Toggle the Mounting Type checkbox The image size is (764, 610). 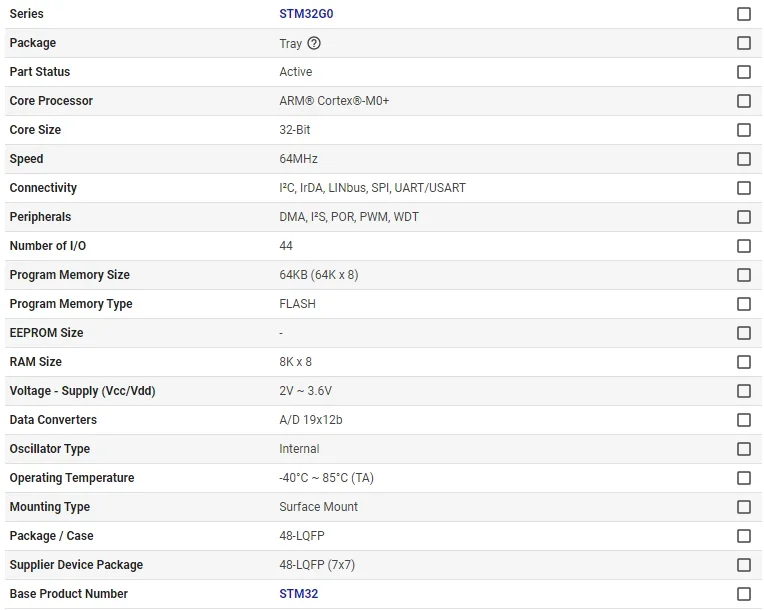pyautogui.click(x=744, y=507)
